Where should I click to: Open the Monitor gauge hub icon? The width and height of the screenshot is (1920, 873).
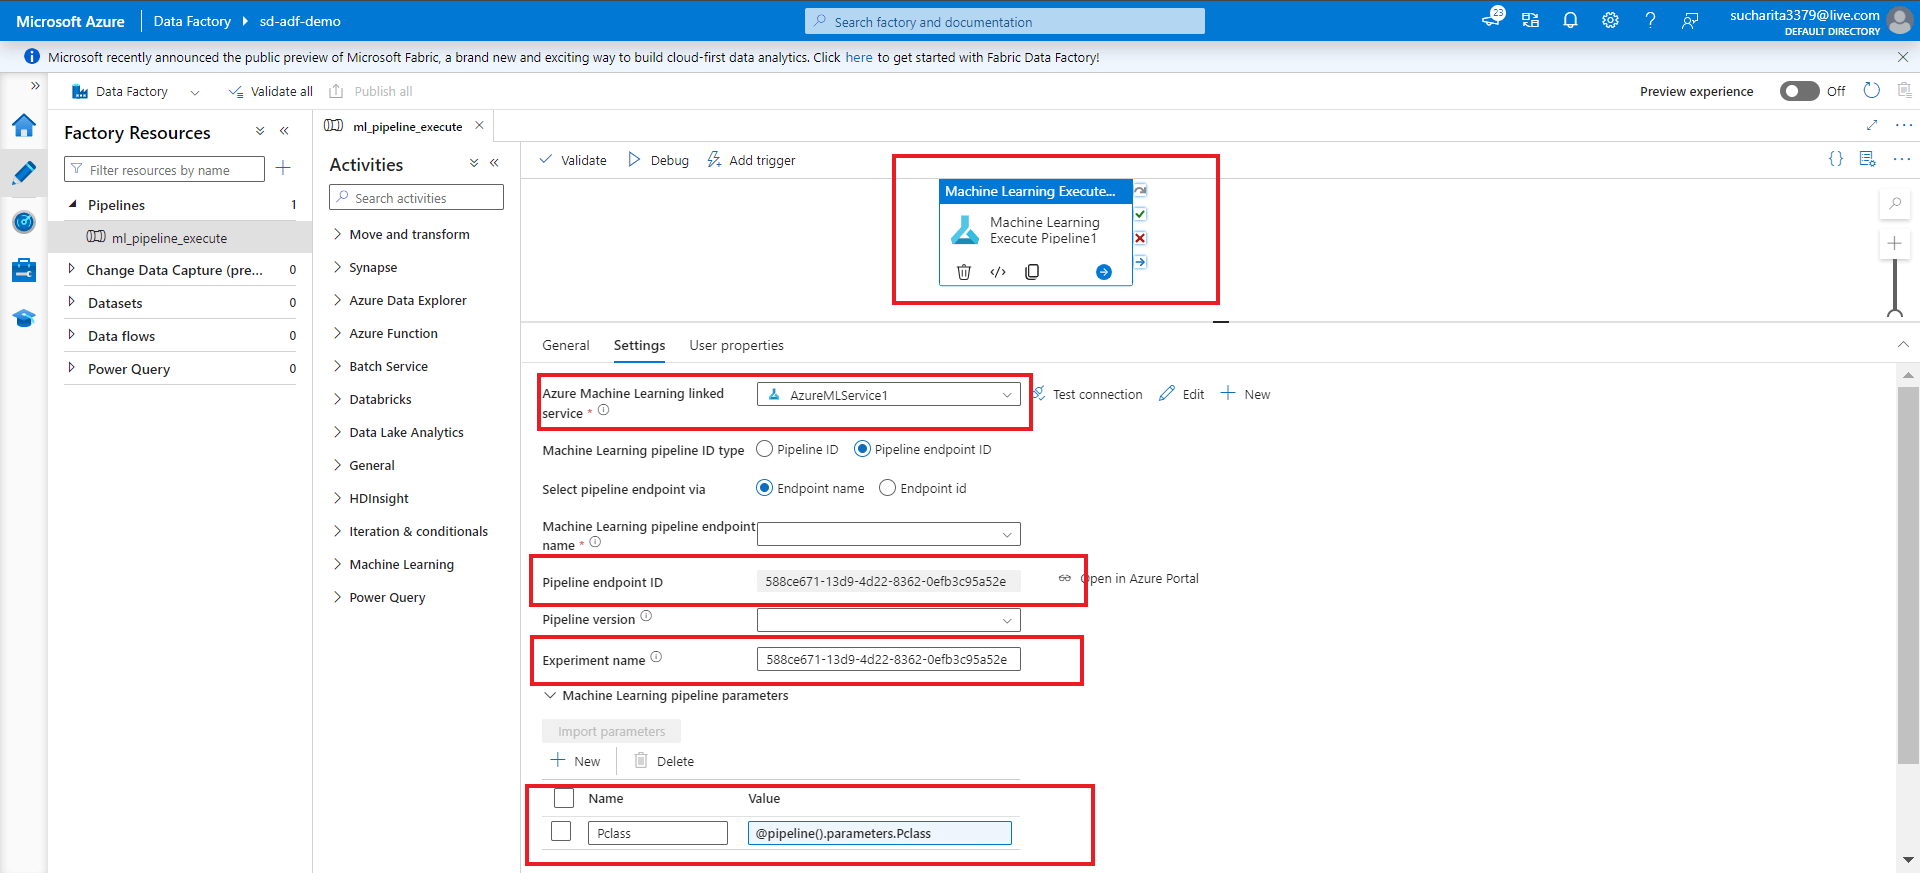tap(24, 221)
